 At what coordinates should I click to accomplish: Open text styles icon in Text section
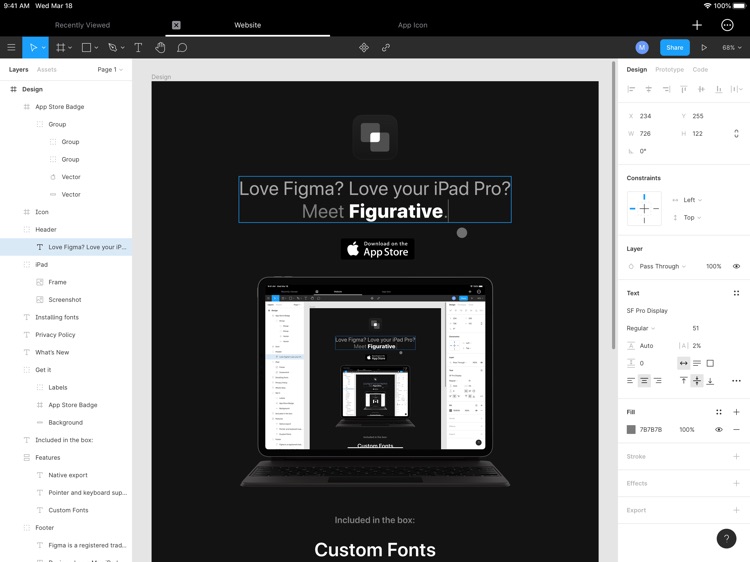click(736, 293)
